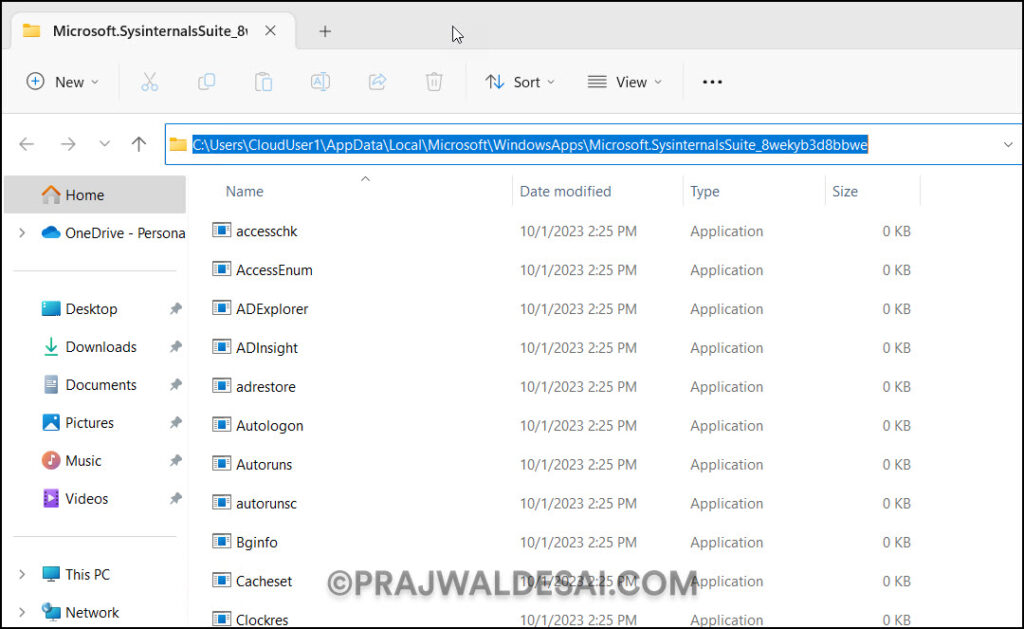Select This PC in navigation pane

click(88, 574)
